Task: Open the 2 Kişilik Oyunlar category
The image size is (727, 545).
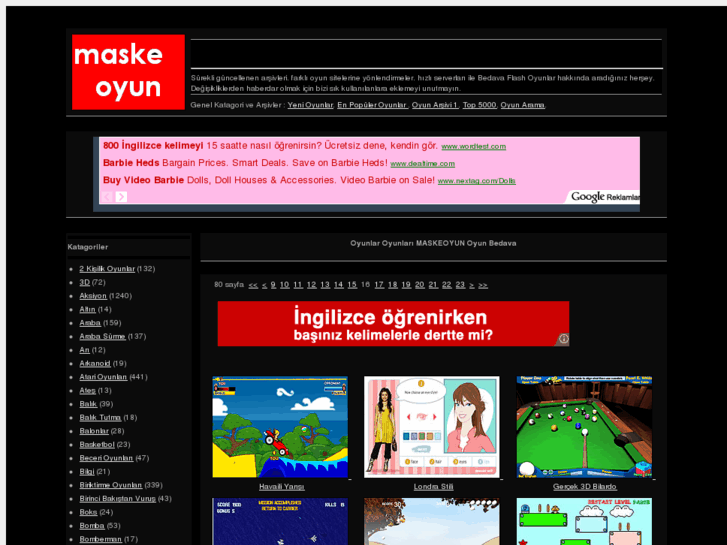Action: pyautogui.click(x=107, y=269)
